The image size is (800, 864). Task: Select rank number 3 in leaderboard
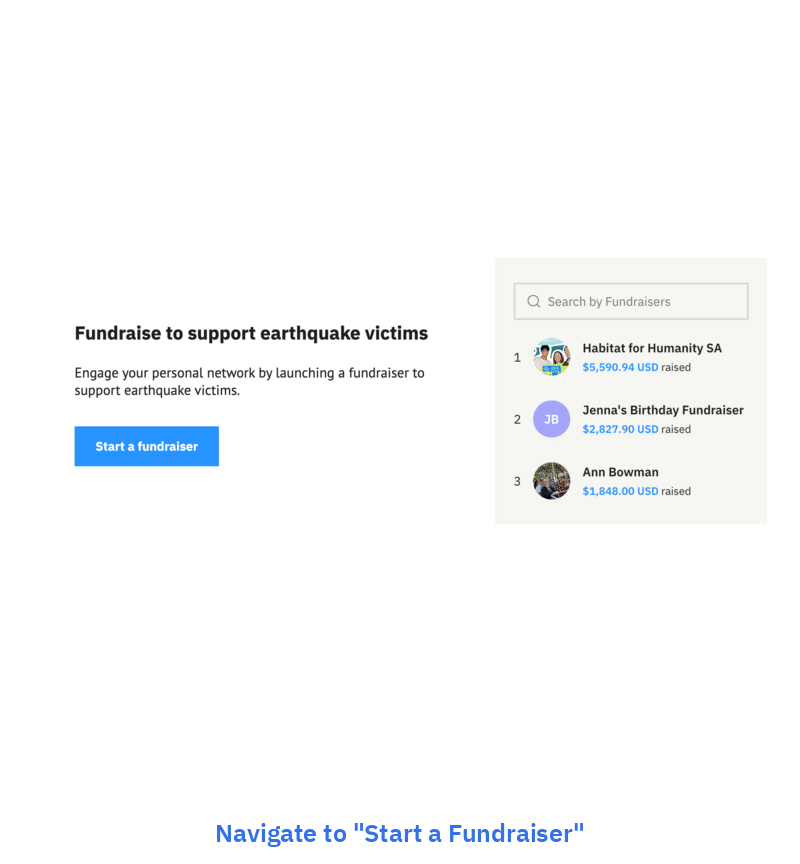(x=517, y=482)
